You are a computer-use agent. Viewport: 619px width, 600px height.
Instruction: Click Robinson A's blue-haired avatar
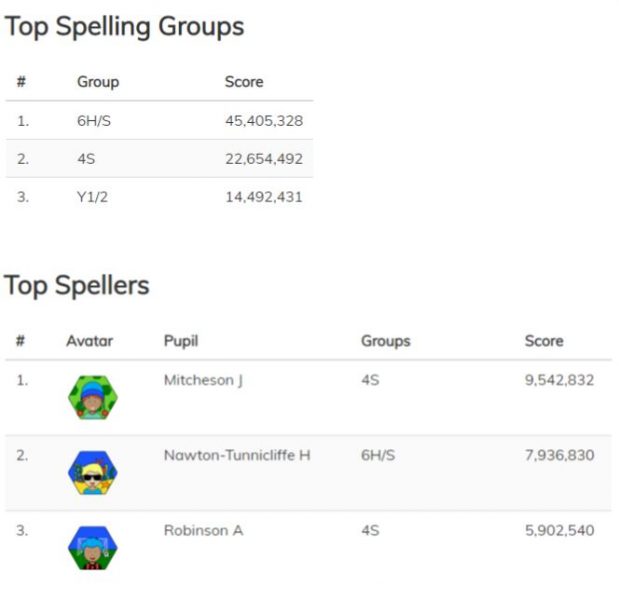tap(93, 548)
